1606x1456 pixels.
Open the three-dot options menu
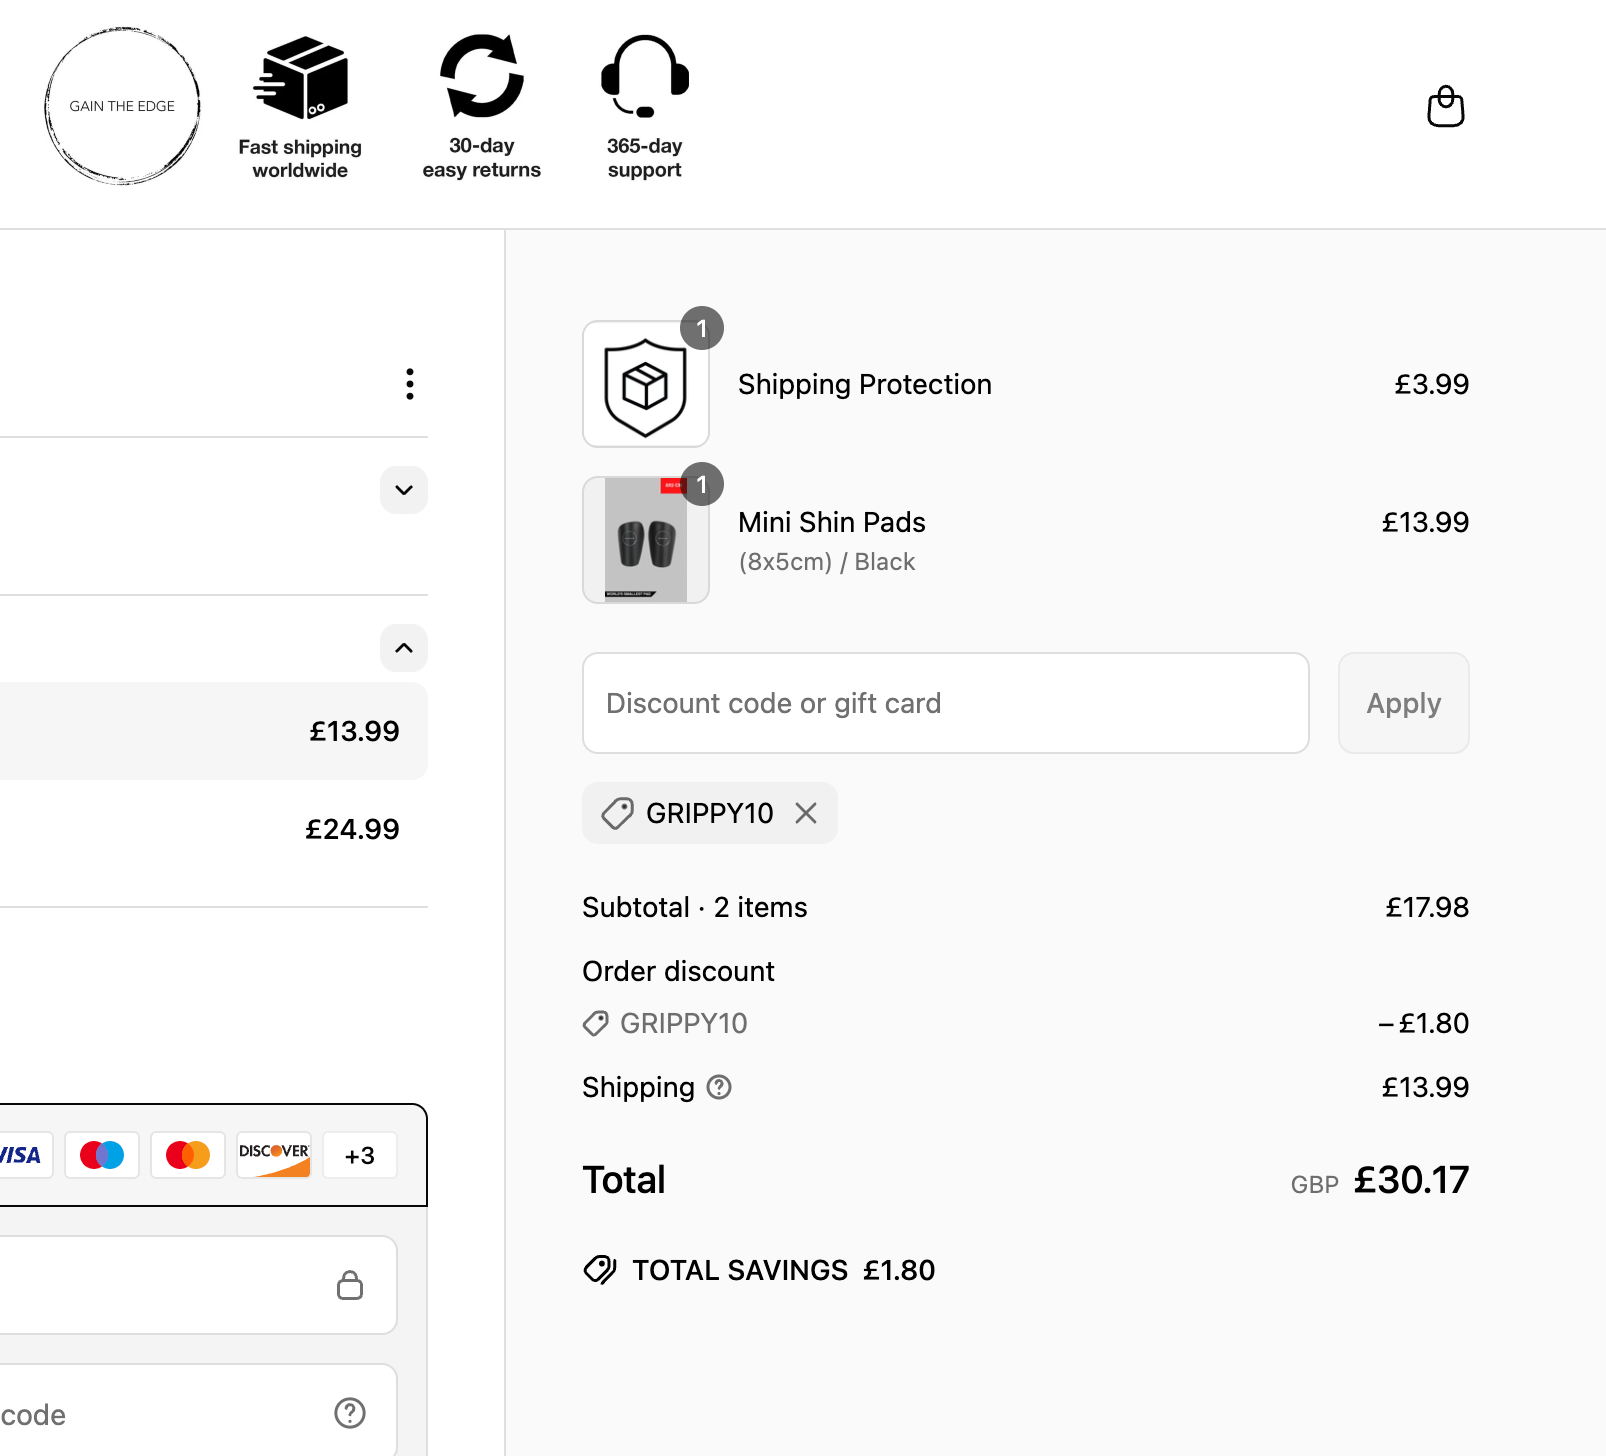[409, 384]
